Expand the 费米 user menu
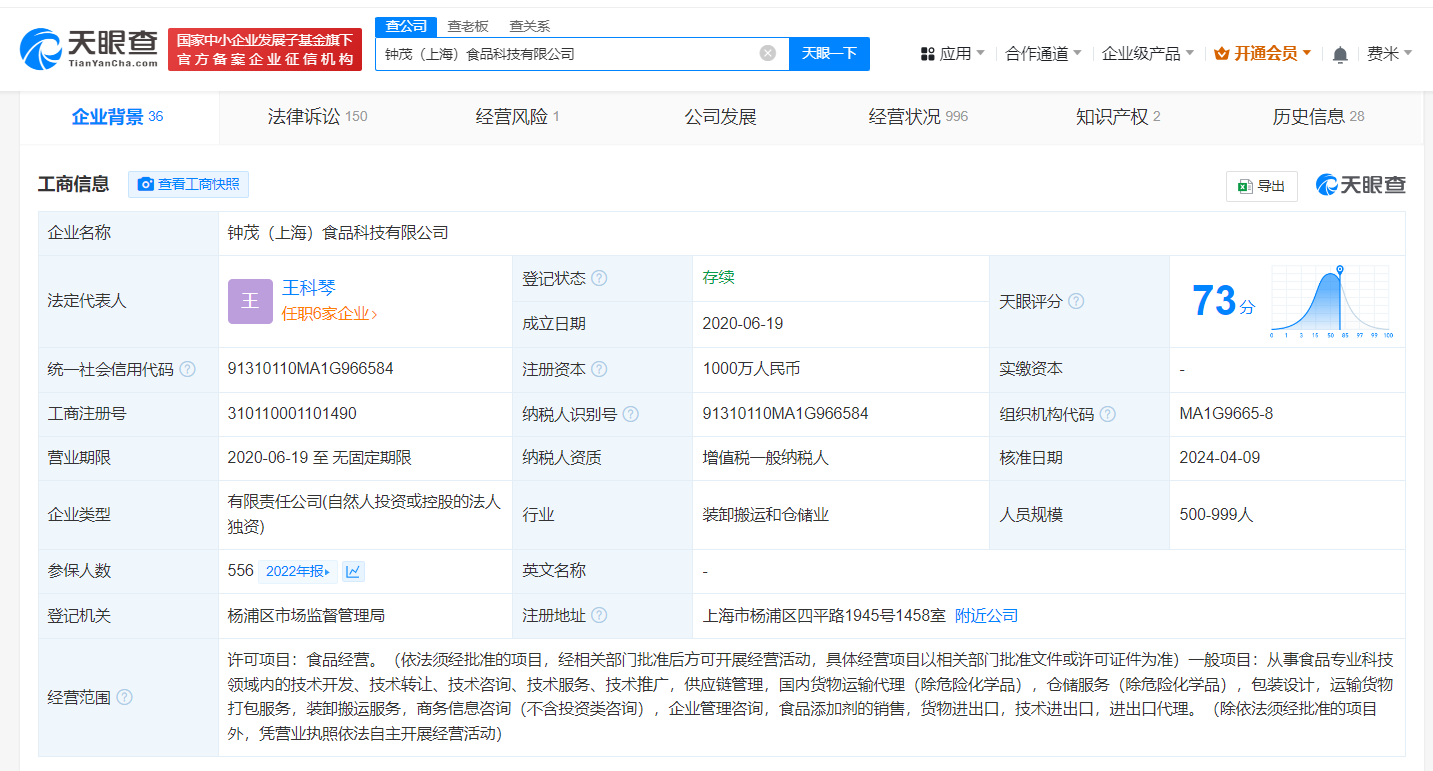1433x771 pixels. (1389, 54)
